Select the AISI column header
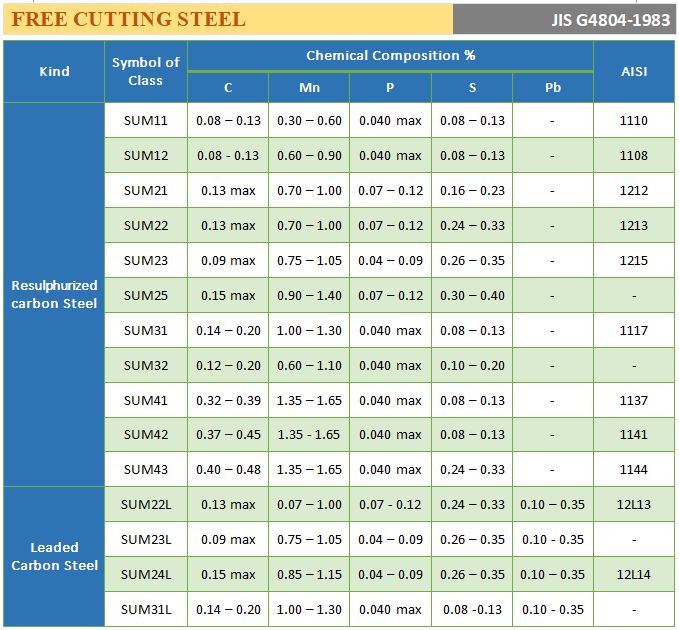679x630 pixels. [x=634, y=71]
